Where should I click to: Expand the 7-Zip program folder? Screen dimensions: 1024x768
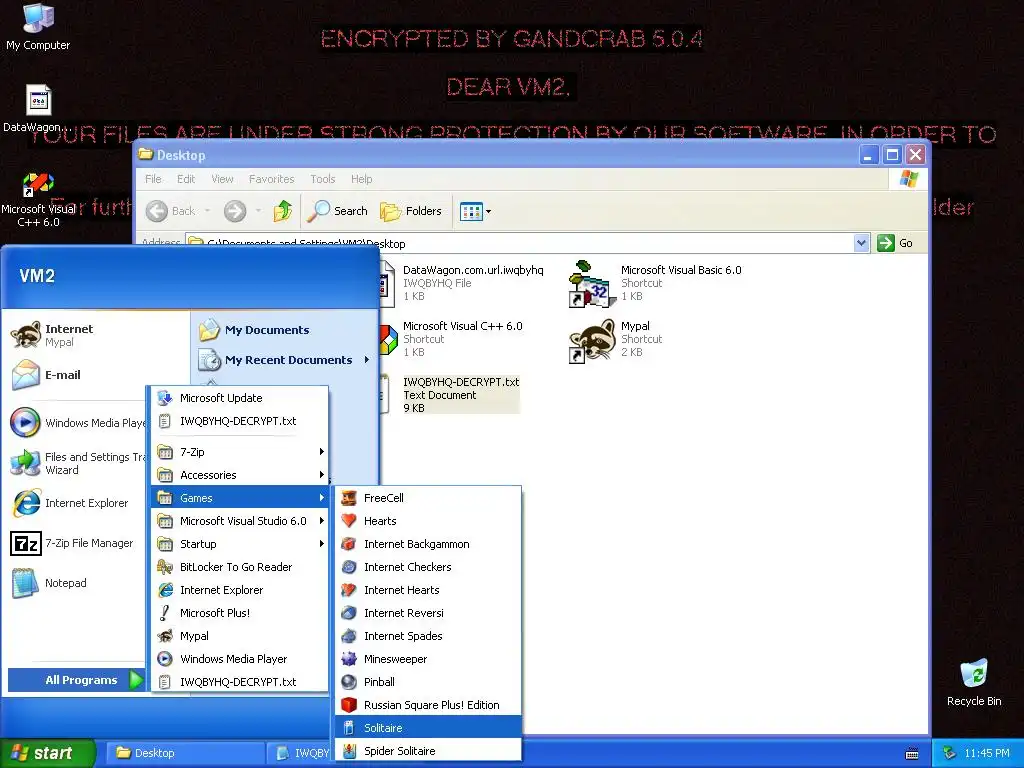coord(240,452)
